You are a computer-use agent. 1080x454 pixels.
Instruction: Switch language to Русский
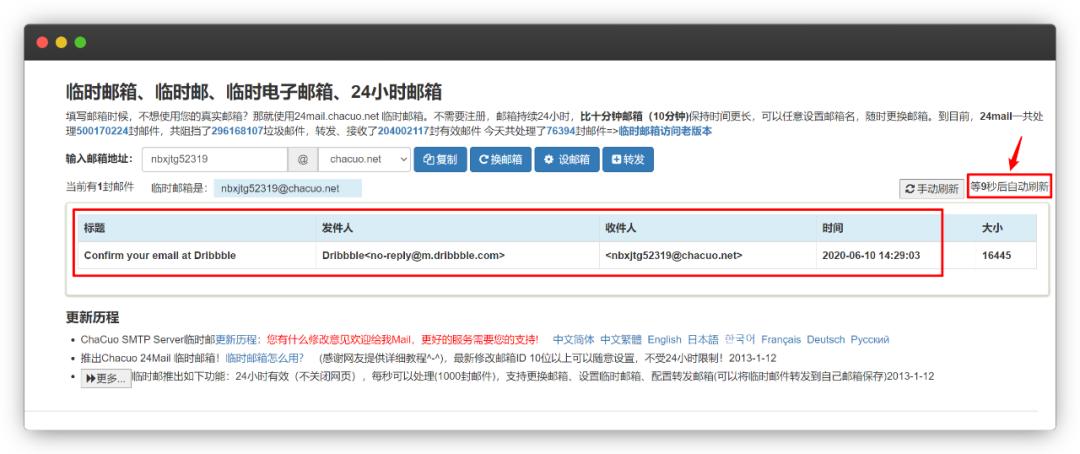pos(870,340)
